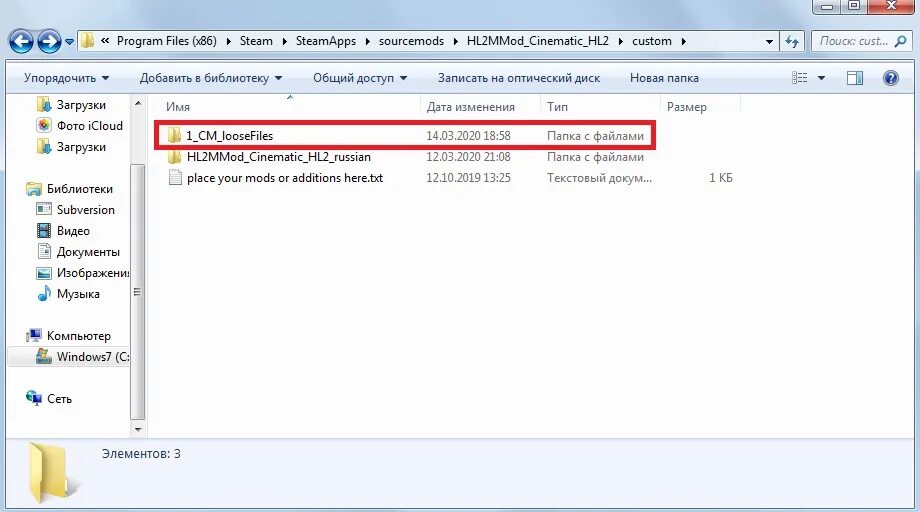
Task: Sort by the Имя column header
Action: pos(178,107)
